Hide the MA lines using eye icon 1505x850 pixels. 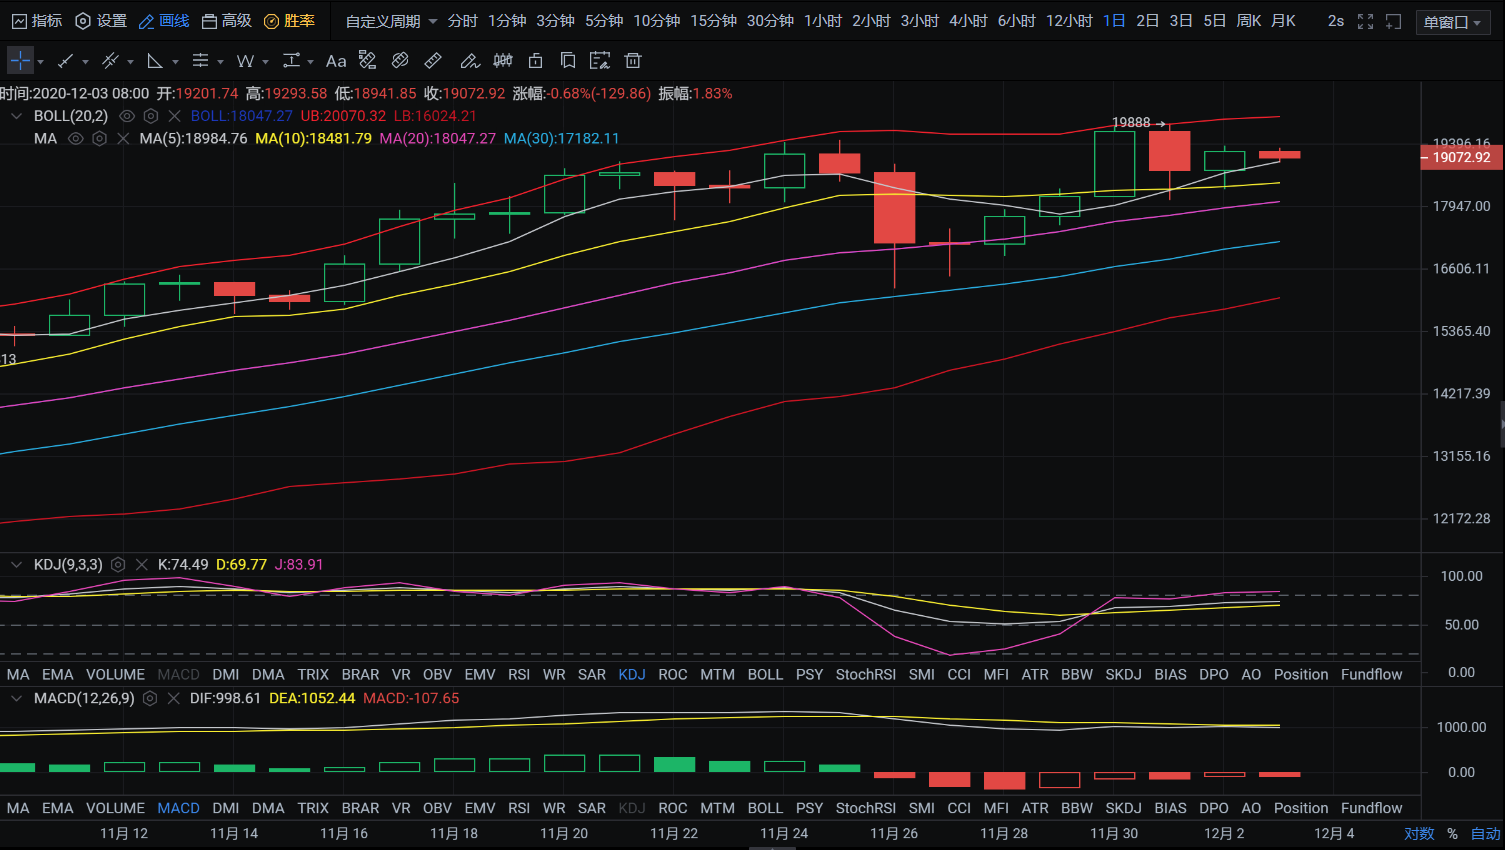pos(75,139)
